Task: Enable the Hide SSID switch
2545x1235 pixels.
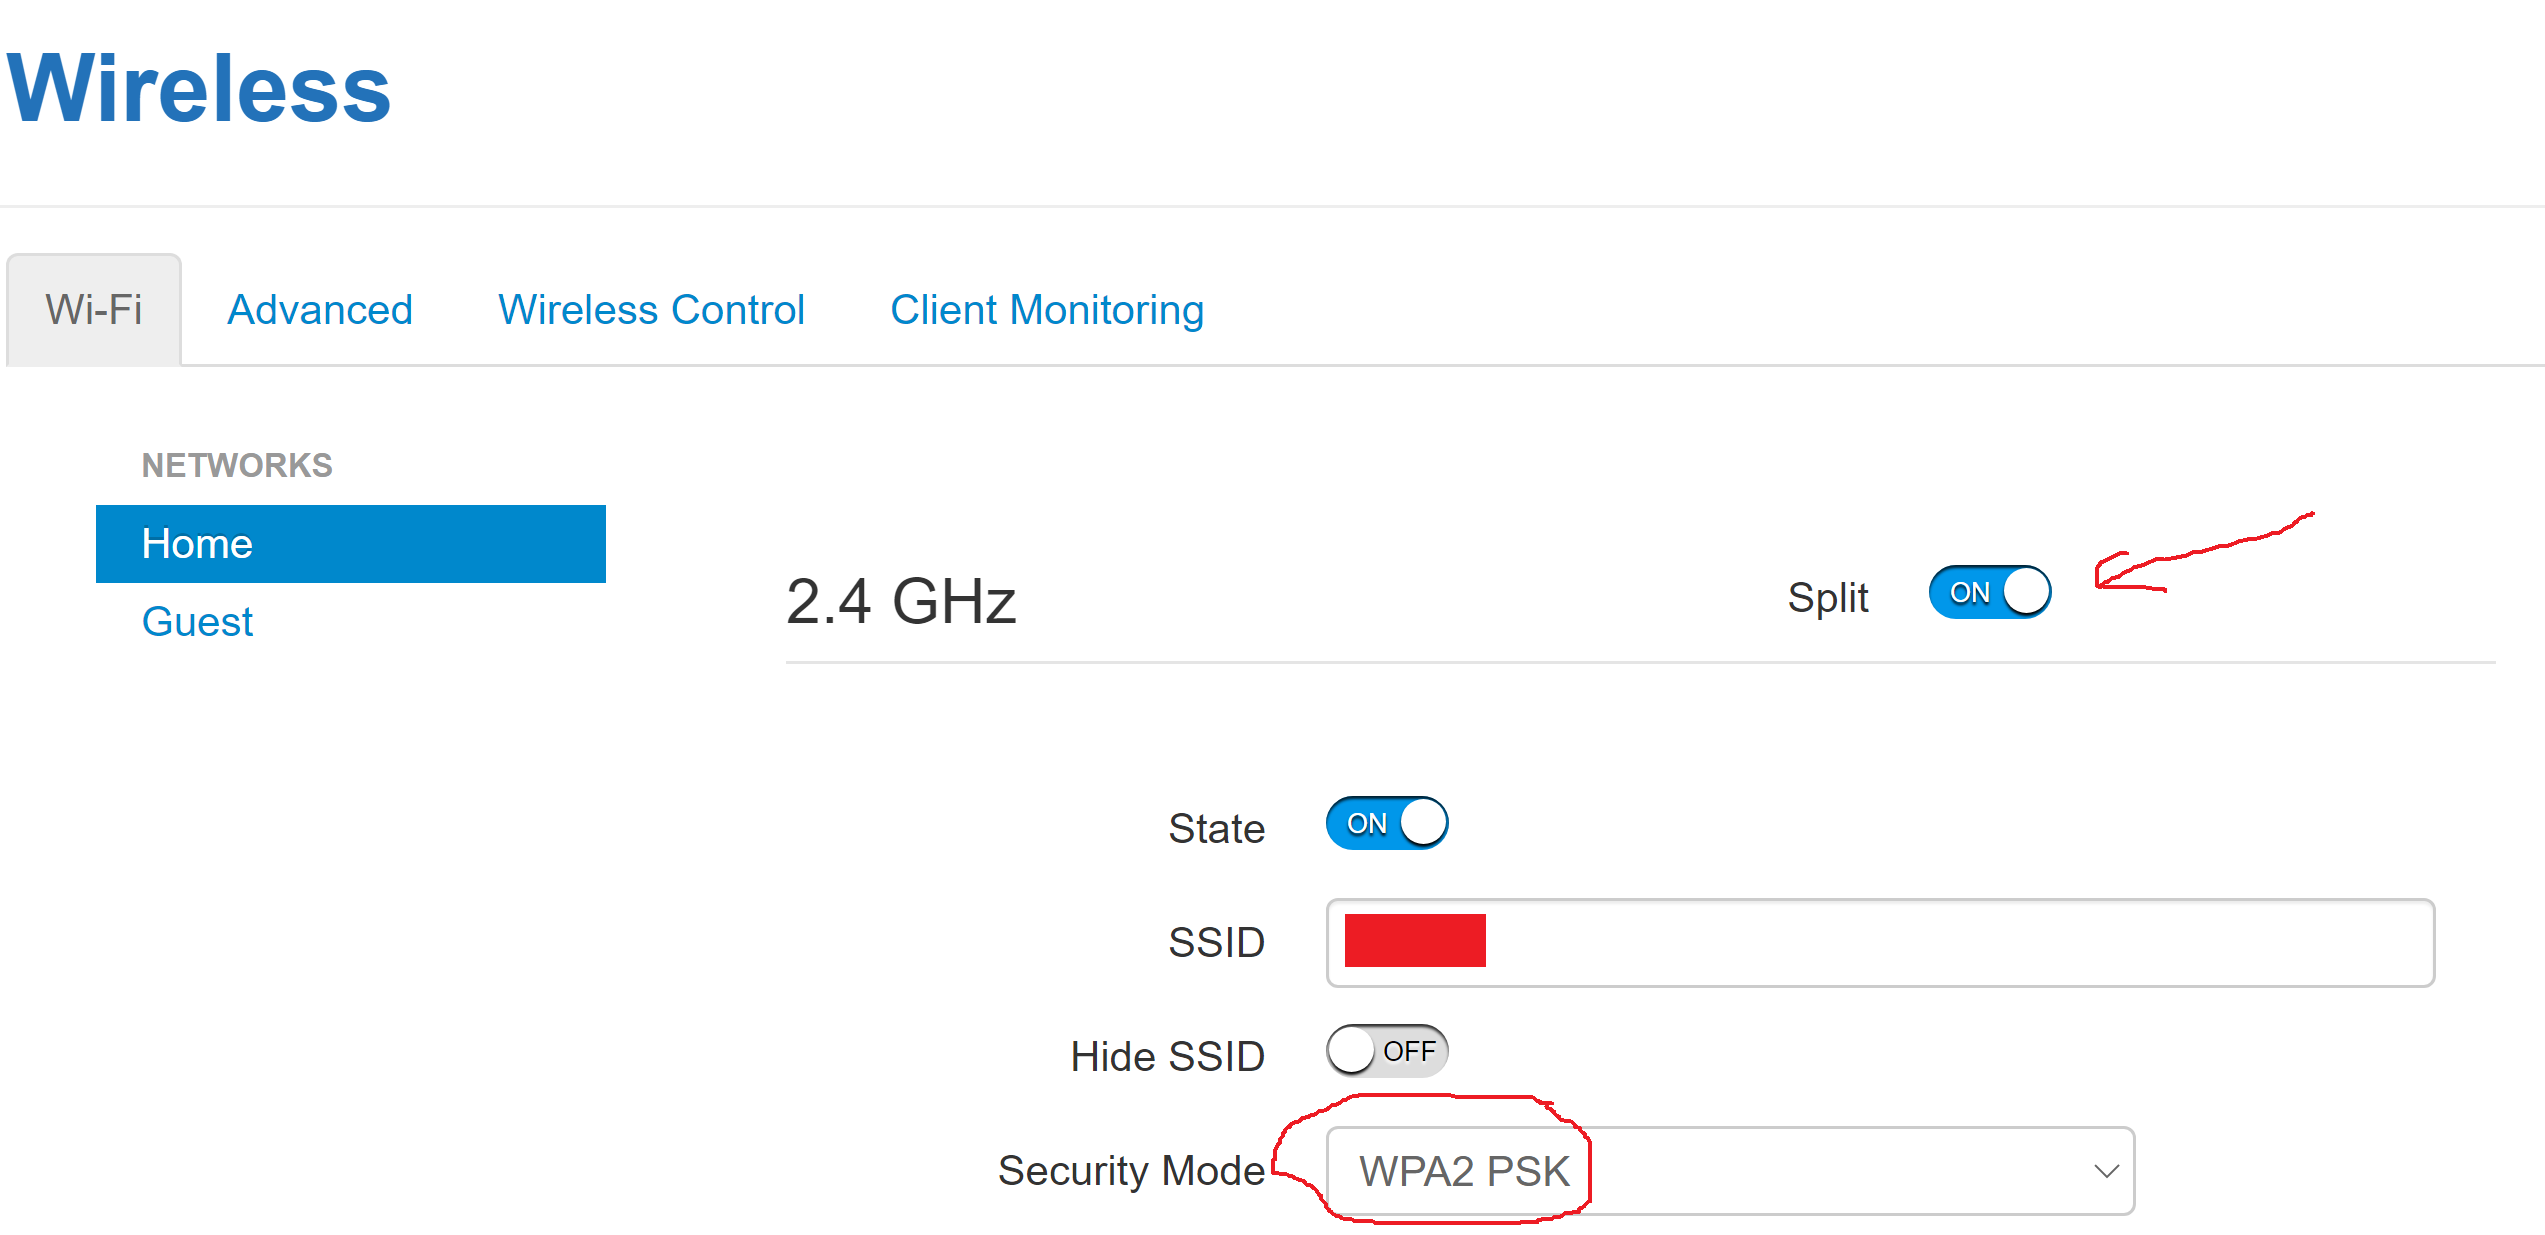Action: click(1386, 1051)
